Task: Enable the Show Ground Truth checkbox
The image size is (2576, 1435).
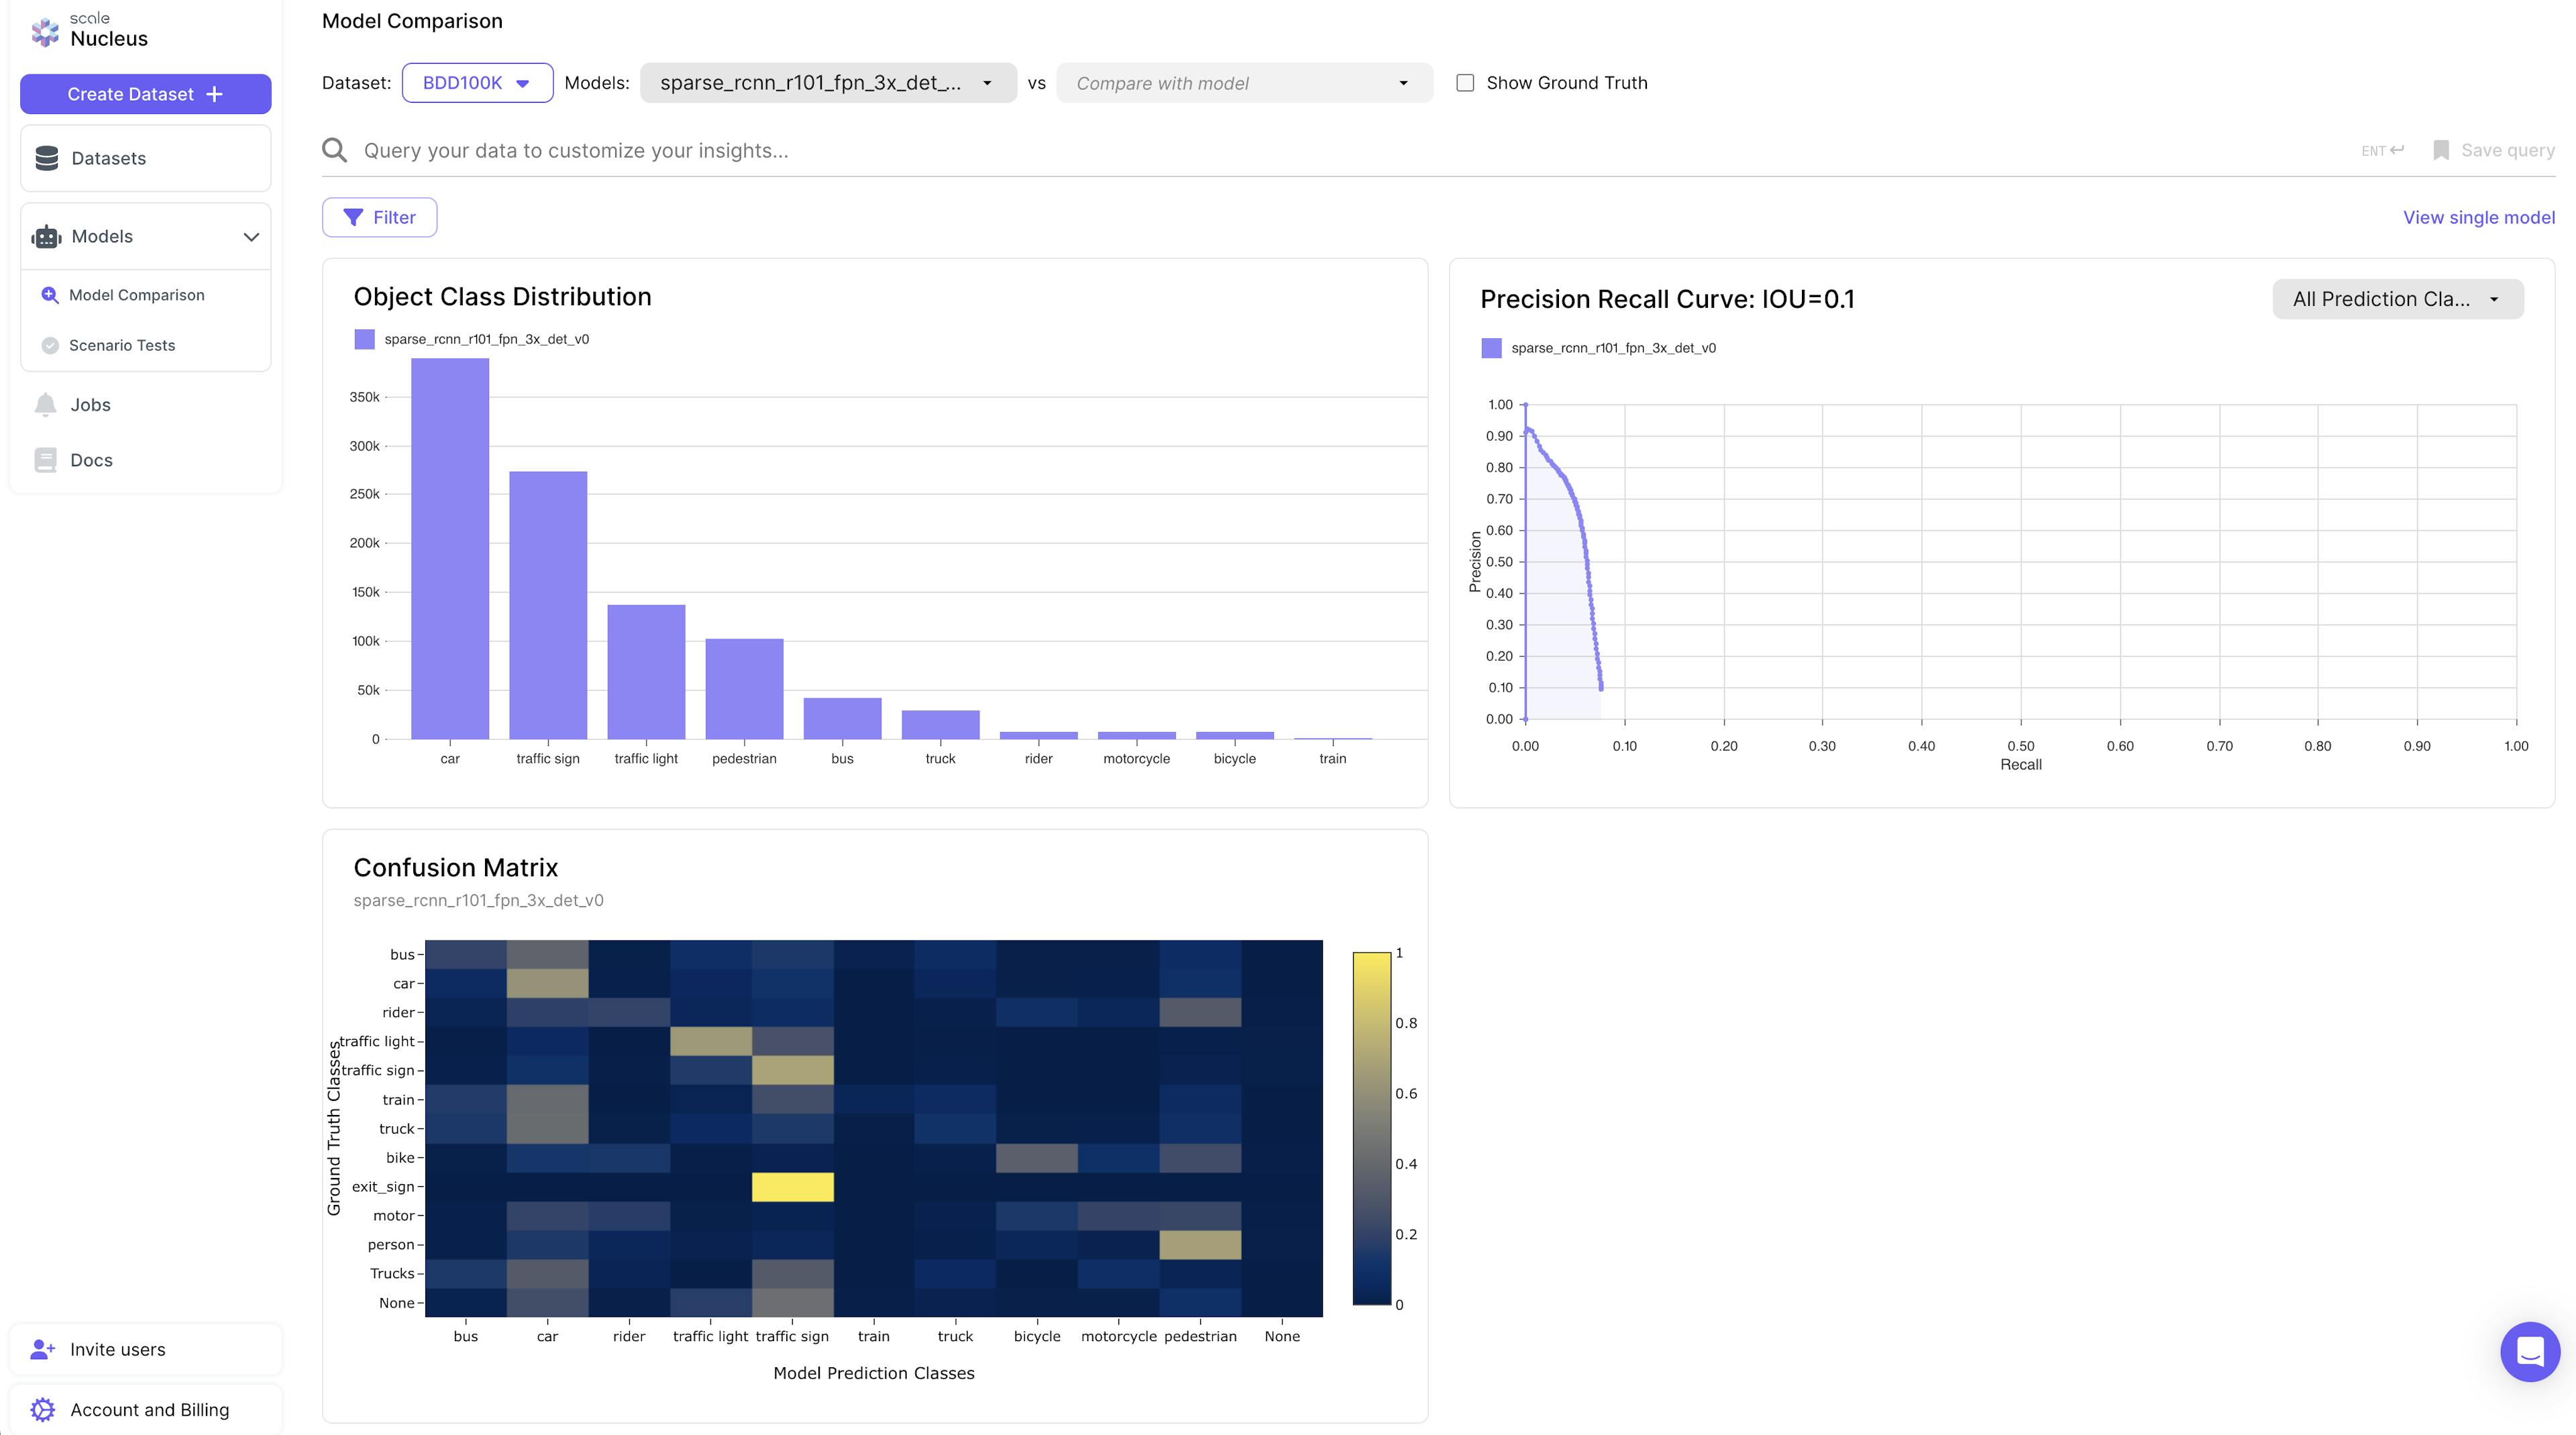Action: click(x=1465, y=83)
